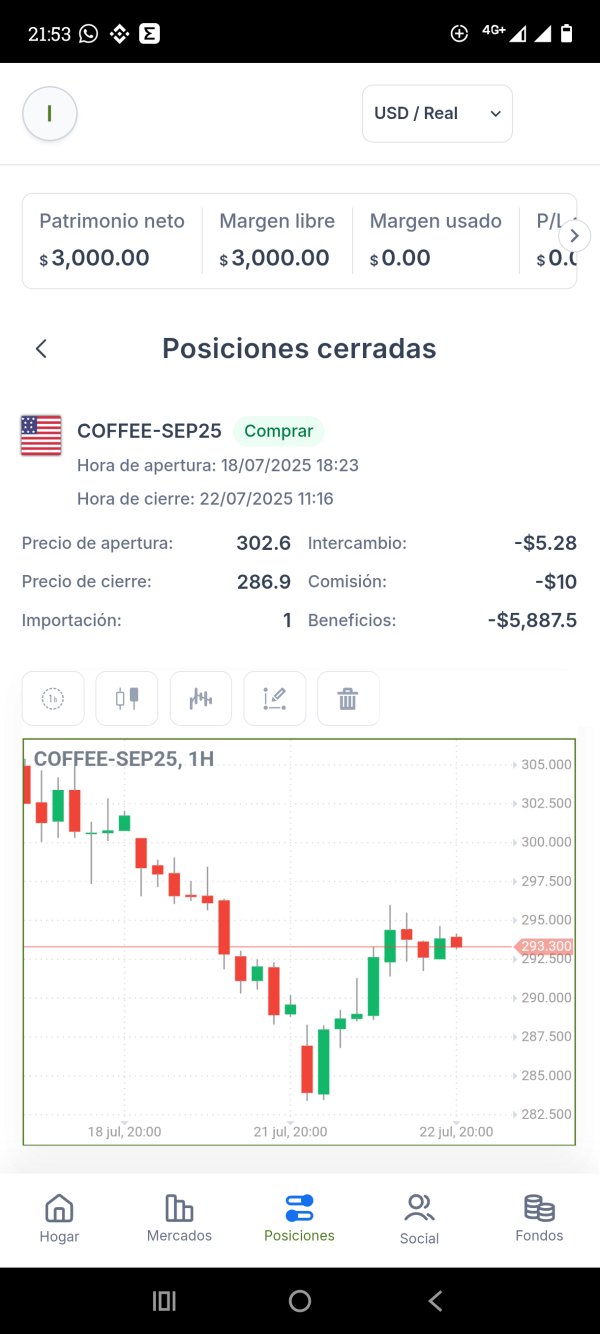Open the Fondos tab
The image size is (600, 1334).
click(539, 1219)
